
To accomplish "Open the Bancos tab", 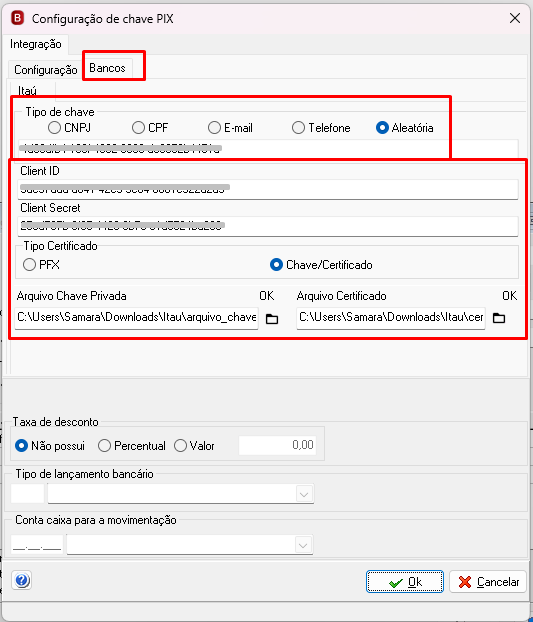I will pyautogui.click(x=107, y=68).
